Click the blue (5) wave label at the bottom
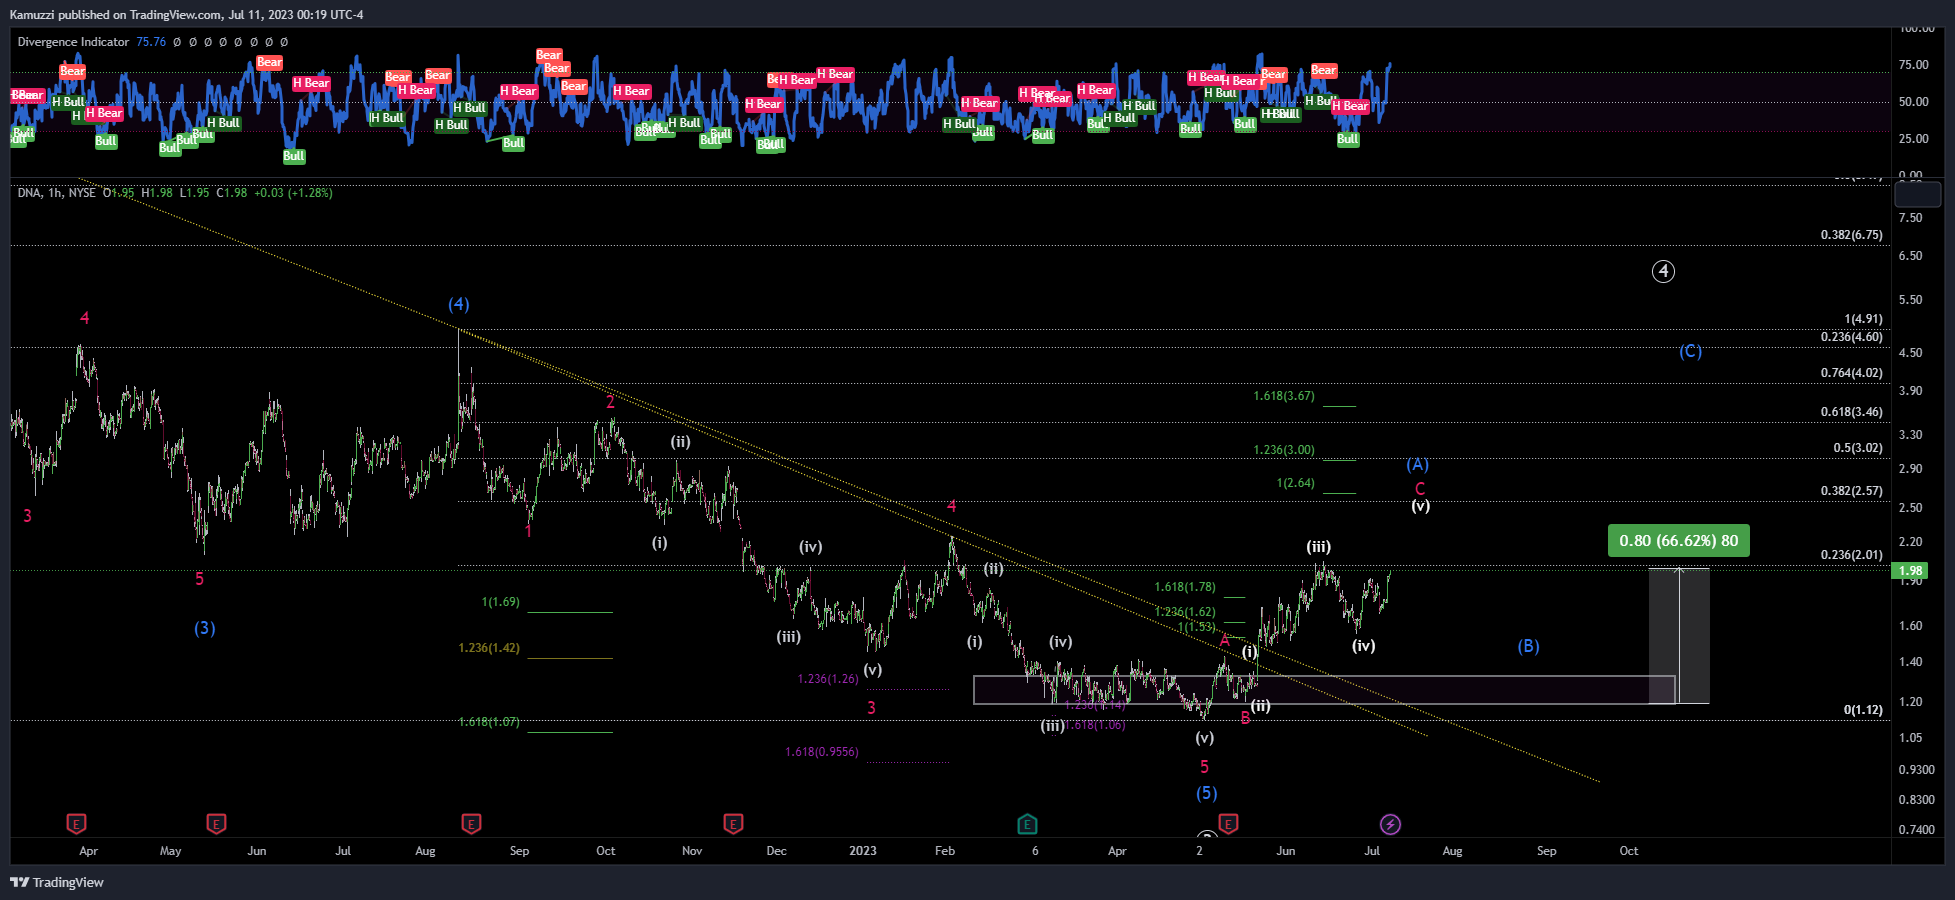Image resolution: width=1955 pixels, height=900 pixels. (1207, 793)
